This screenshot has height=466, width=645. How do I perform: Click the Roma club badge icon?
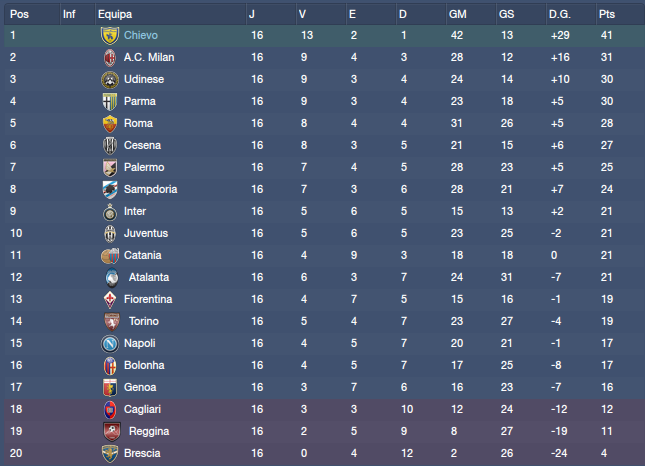point(110,123)
